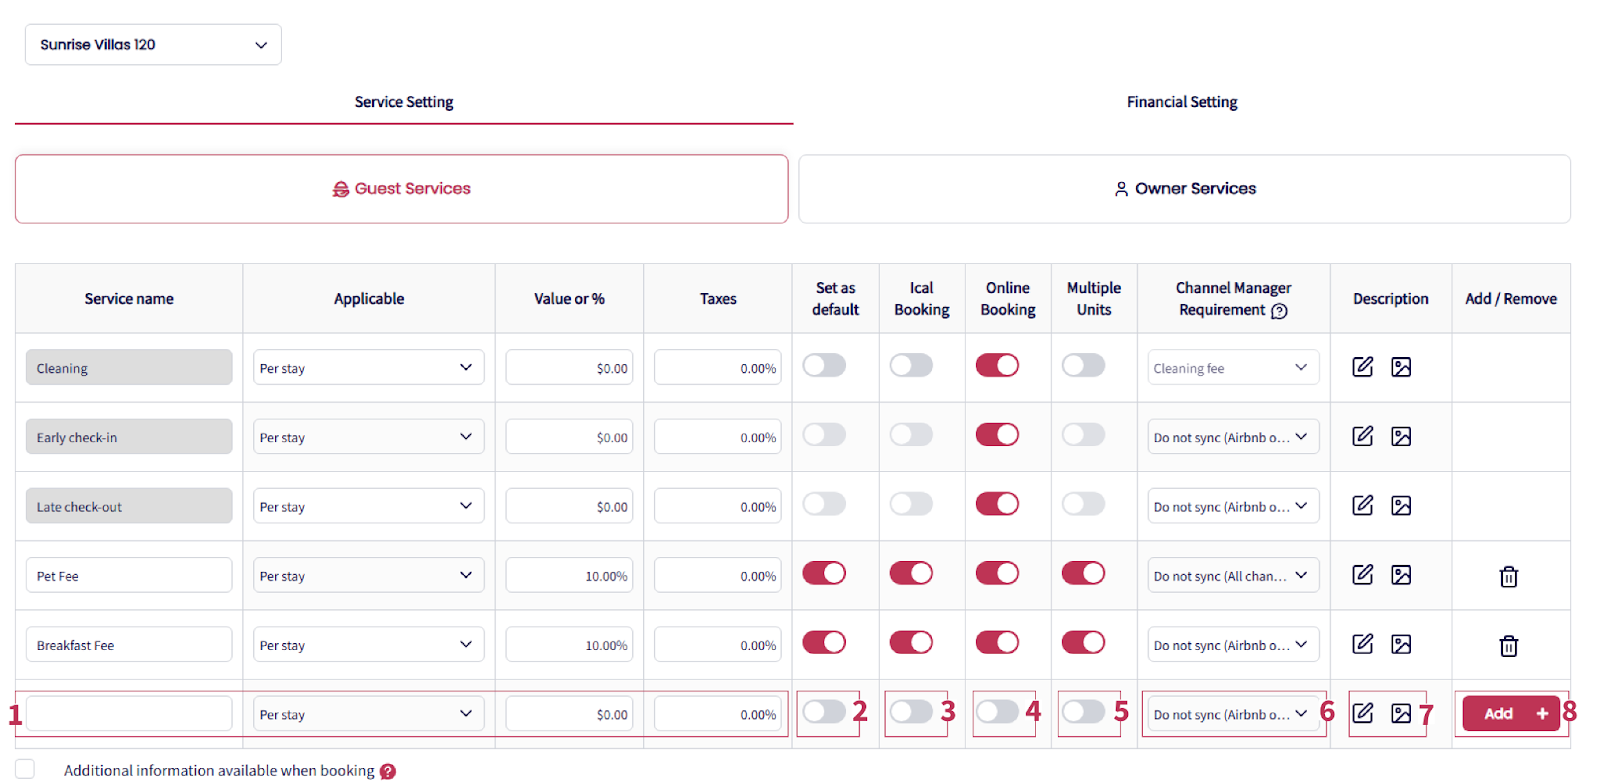Screen dimensions: 1600x782
Task: Expand Applicable dropdown for the Cleaning row
Action: click(x=368, y=368)
